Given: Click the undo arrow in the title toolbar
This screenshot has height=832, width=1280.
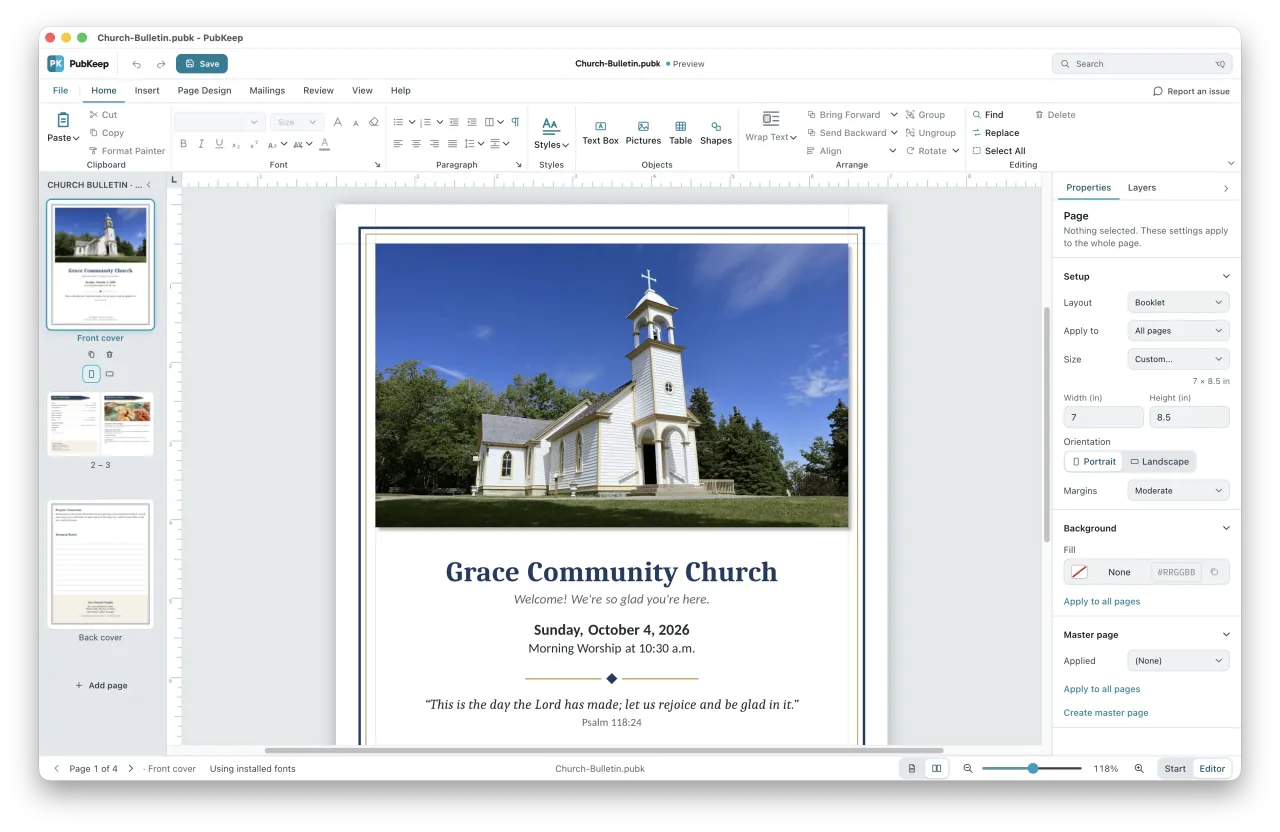Looking at the screenshot, I should point(137,64).
